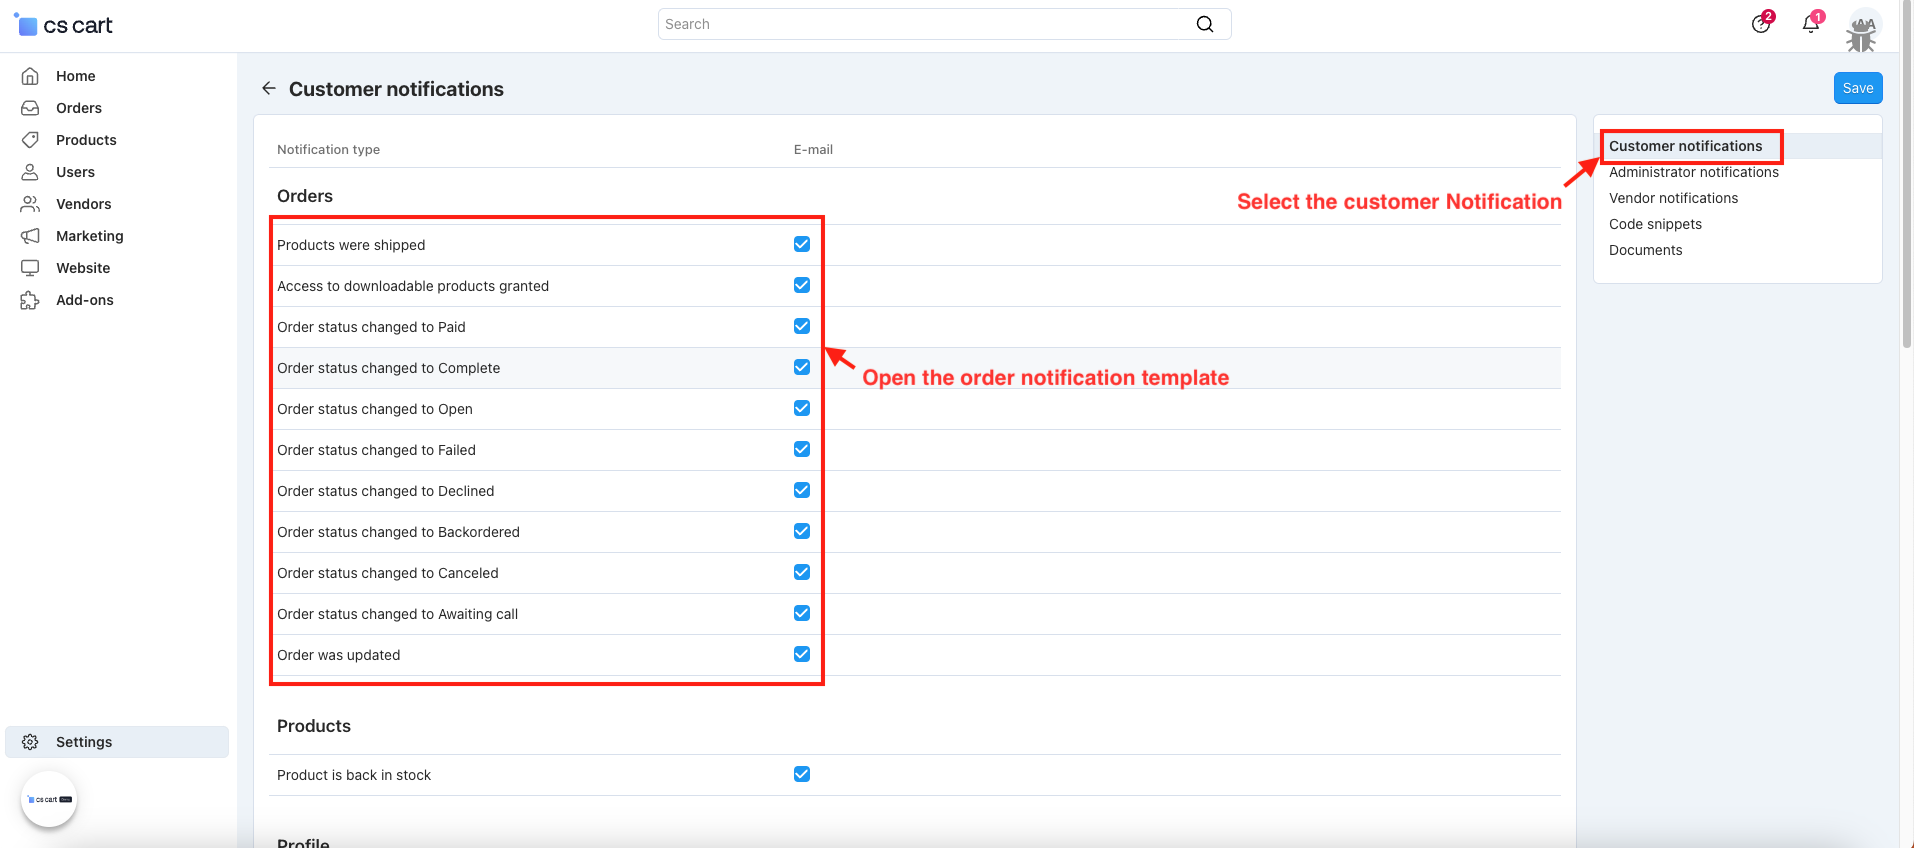Go back using the arrow icon
The height and width of the screenshot is (848, 1914).
[269, 88]
